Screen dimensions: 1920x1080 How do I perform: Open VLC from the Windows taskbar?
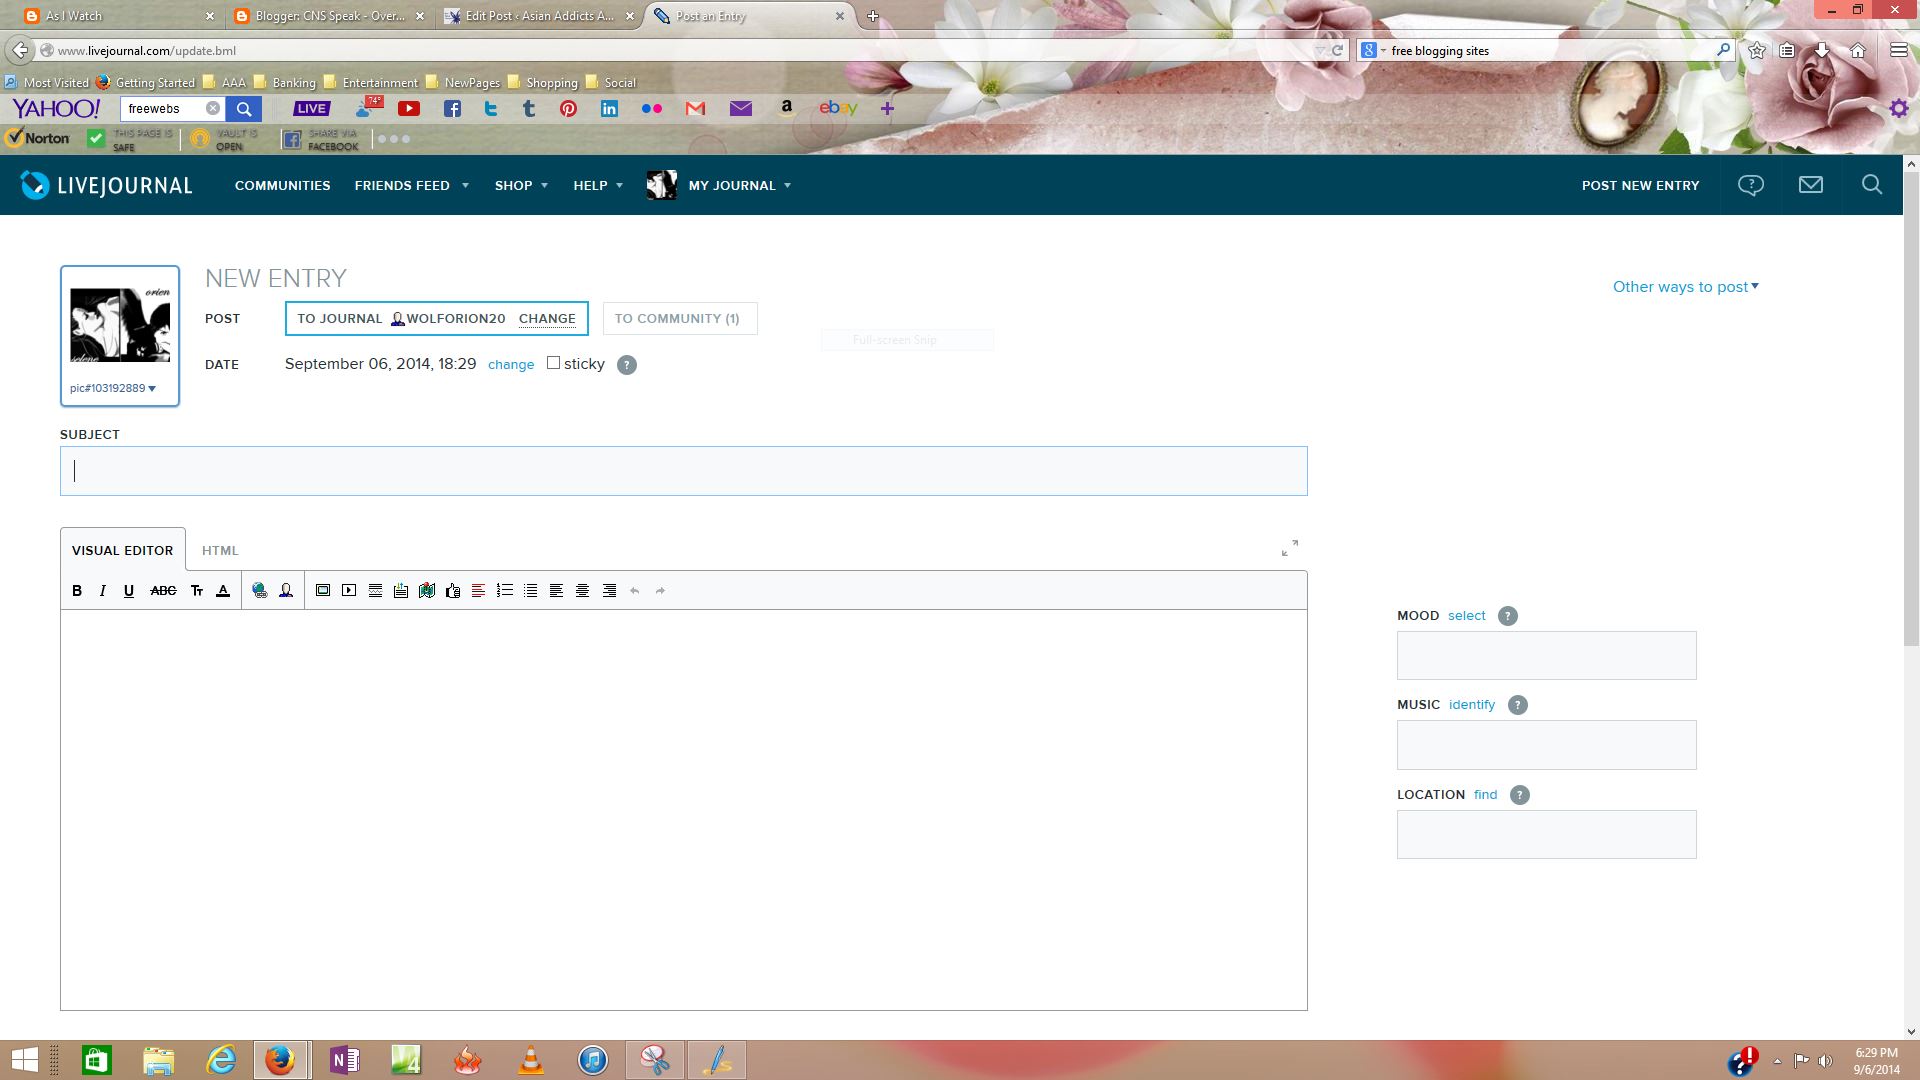click(x=531, y=1060)
